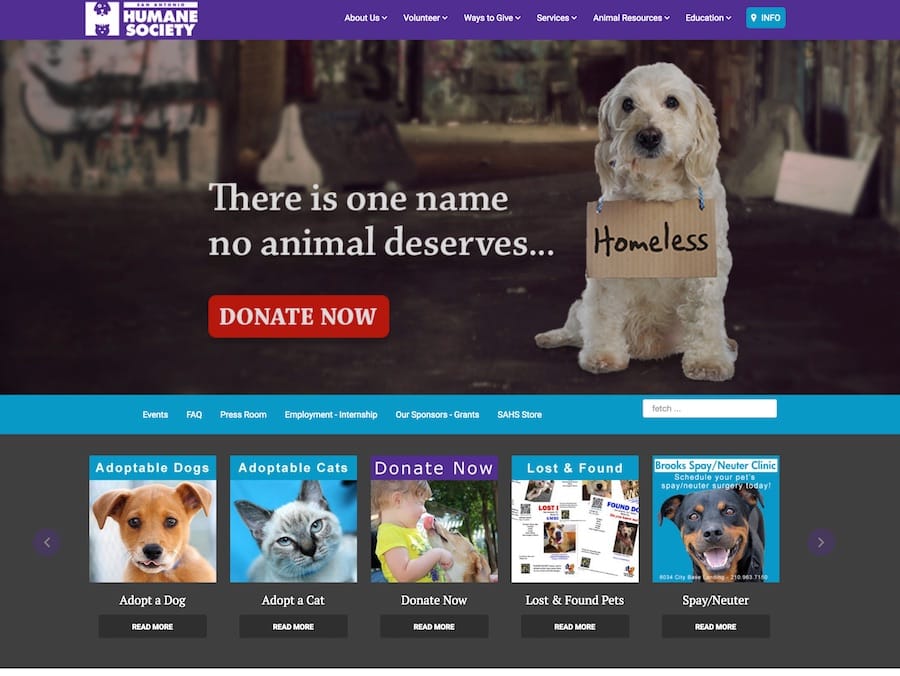This screenshot has width=900, height=676.
Task: Expand the About Us menu
Action: pos(366,18)
